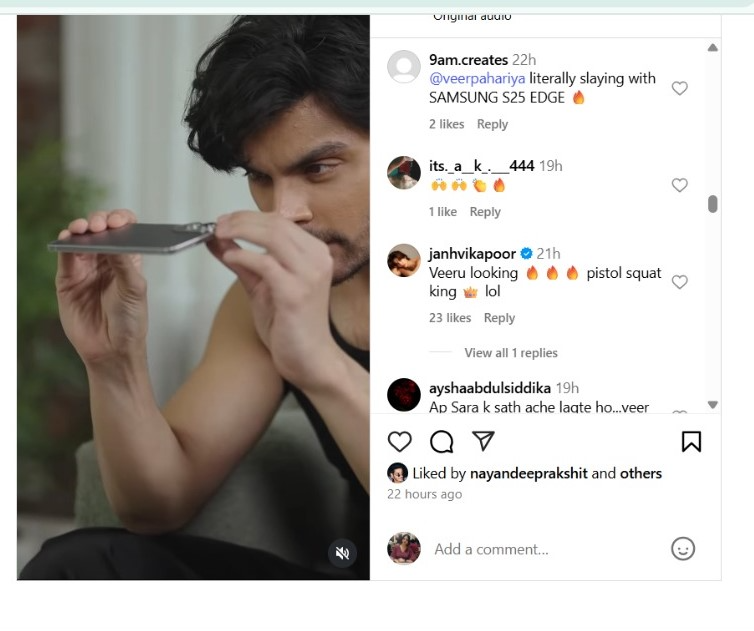Click the comments scrollbar thumb
This screenshot has height=631, width=754.
712,204
